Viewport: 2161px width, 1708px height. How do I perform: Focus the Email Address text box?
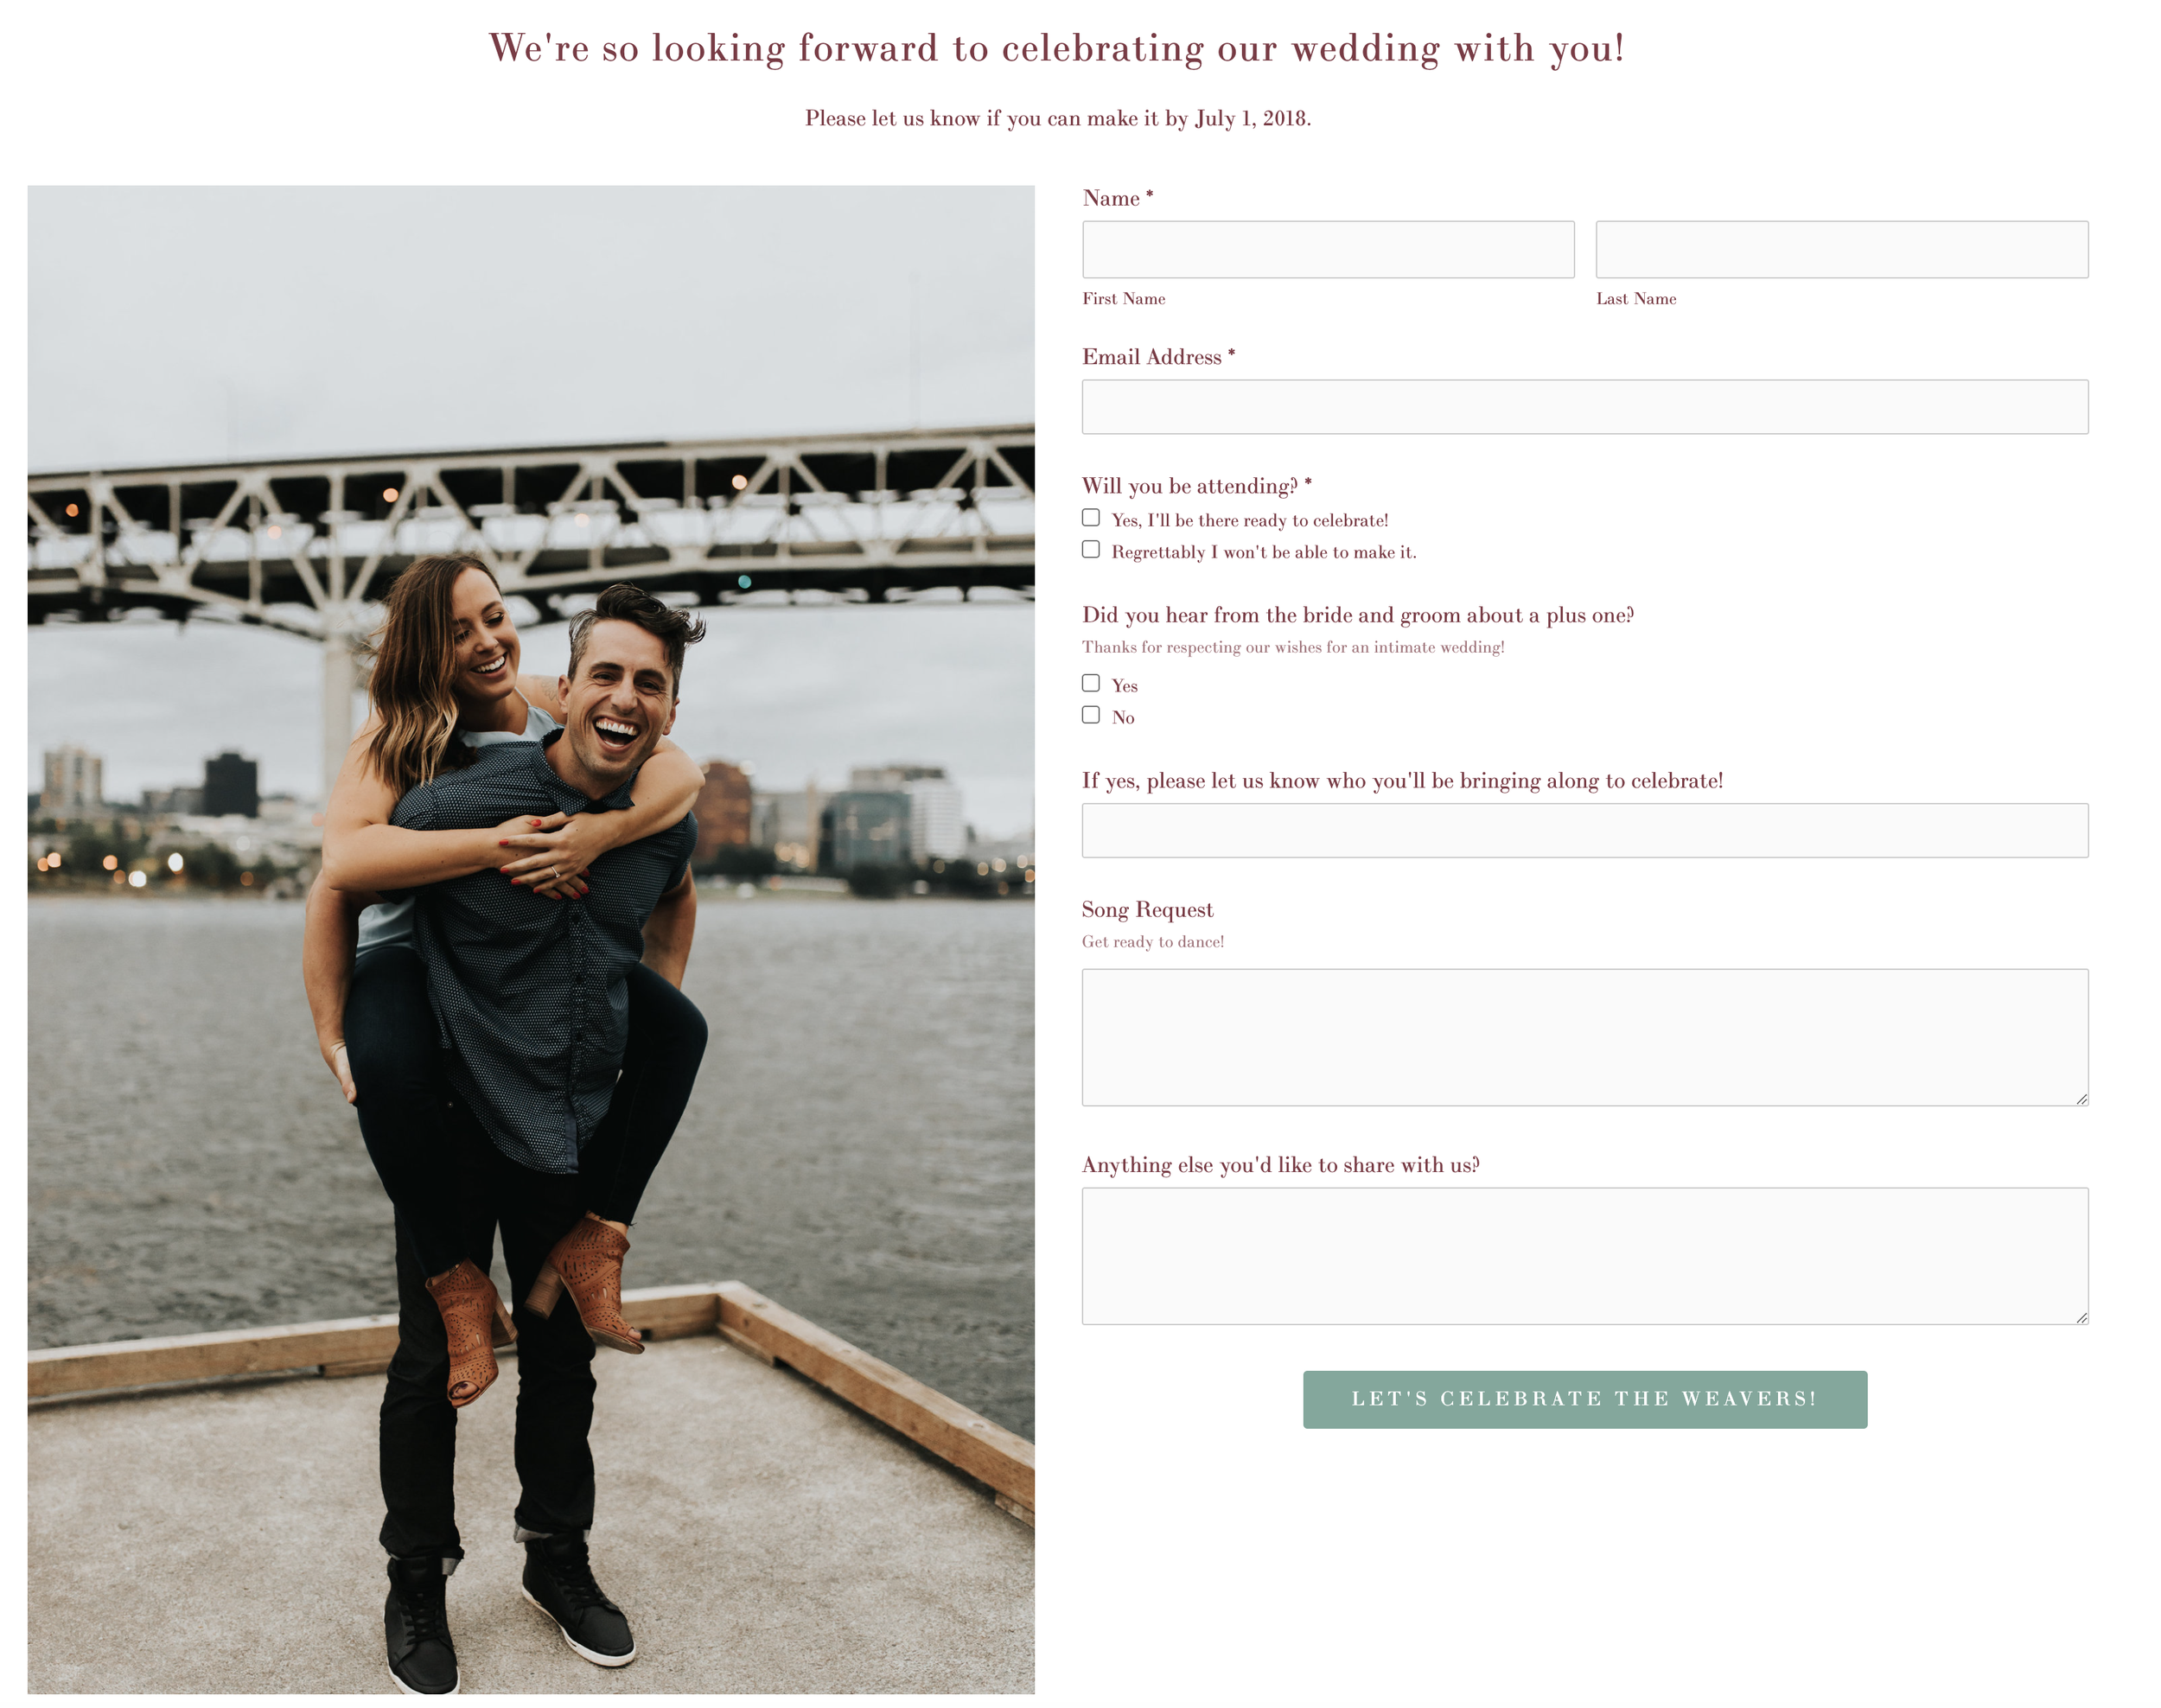click(1585, 407)
